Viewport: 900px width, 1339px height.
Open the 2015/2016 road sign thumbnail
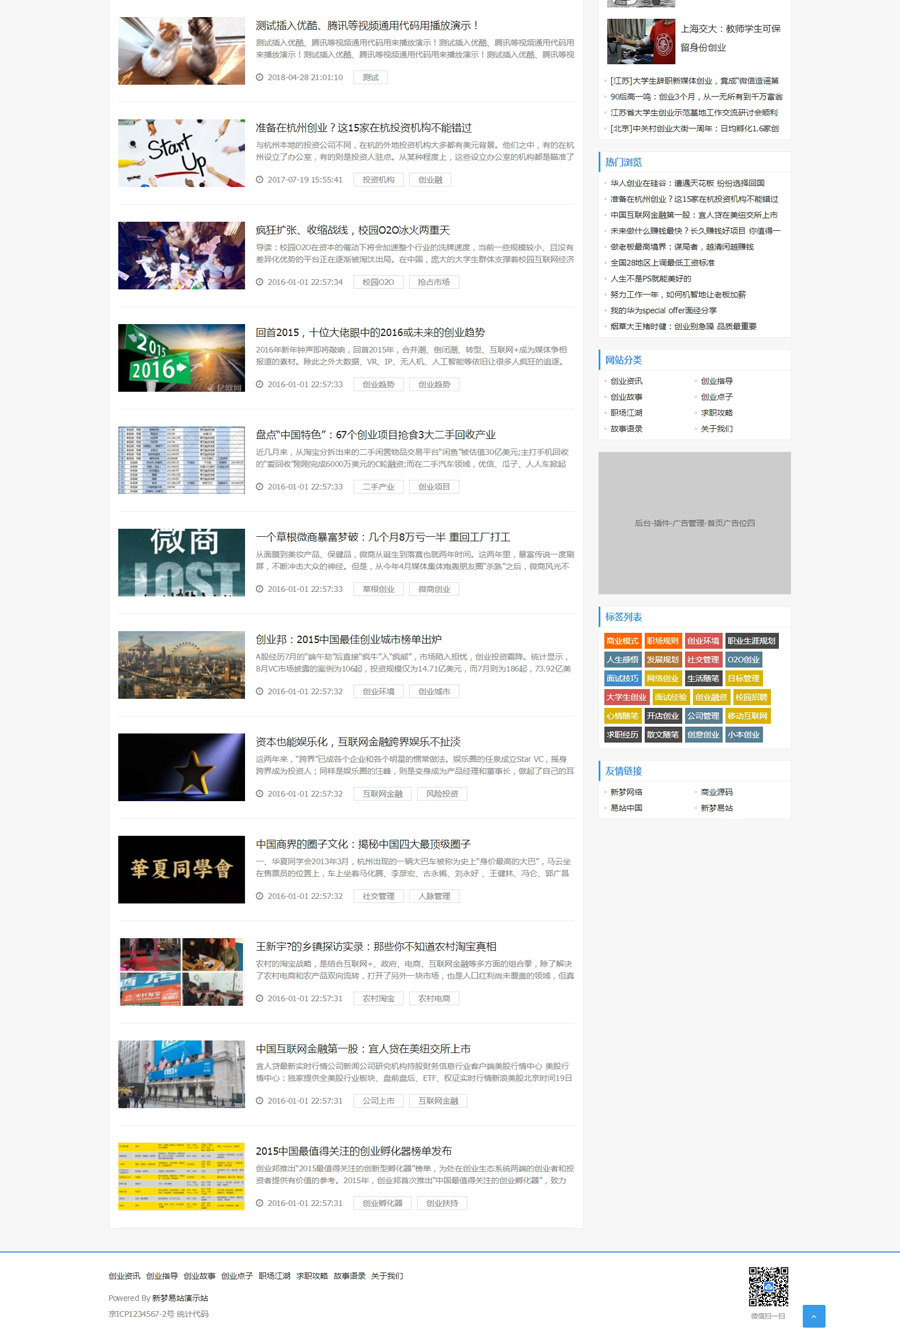point(181,358)
